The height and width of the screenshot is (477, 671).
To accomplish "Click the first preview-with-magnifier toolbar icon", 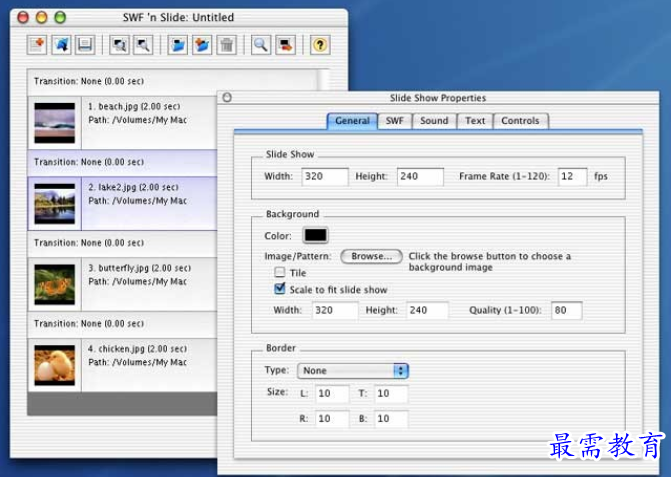I will pyautogui.click(x=119, y=45).
